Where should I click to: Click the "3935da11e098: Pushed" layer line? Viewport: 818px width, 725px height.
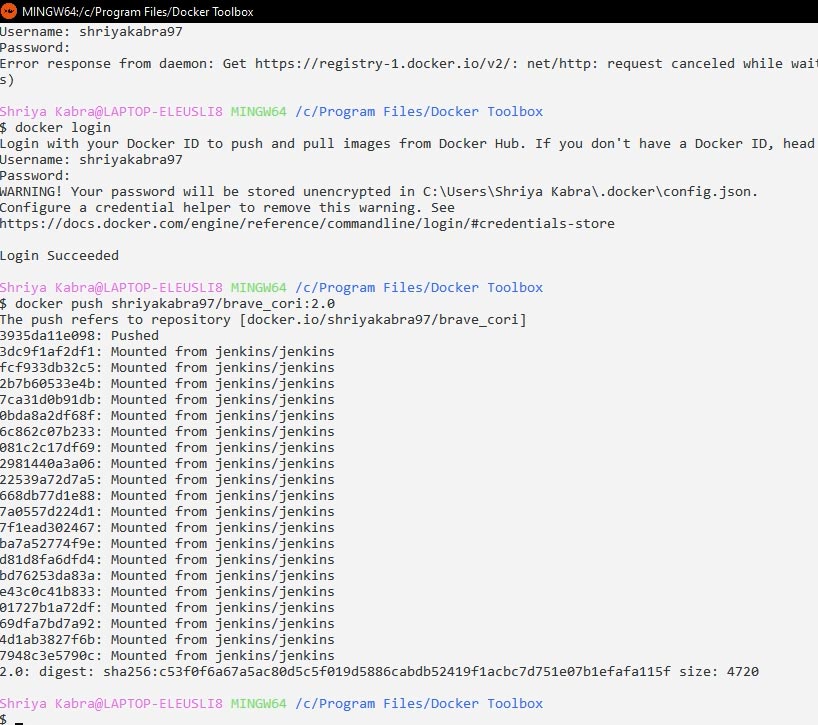tap(80, 335)
